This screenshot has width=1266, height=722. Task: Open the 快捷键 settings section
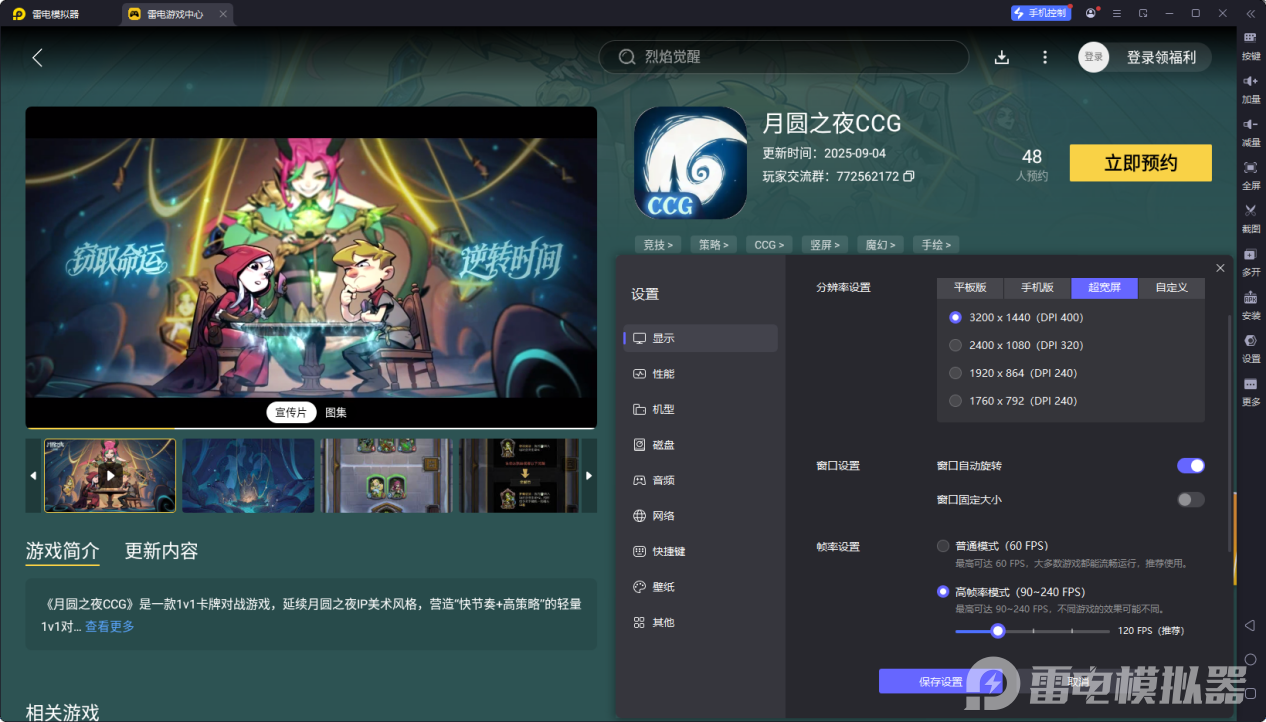click(701, 551)
